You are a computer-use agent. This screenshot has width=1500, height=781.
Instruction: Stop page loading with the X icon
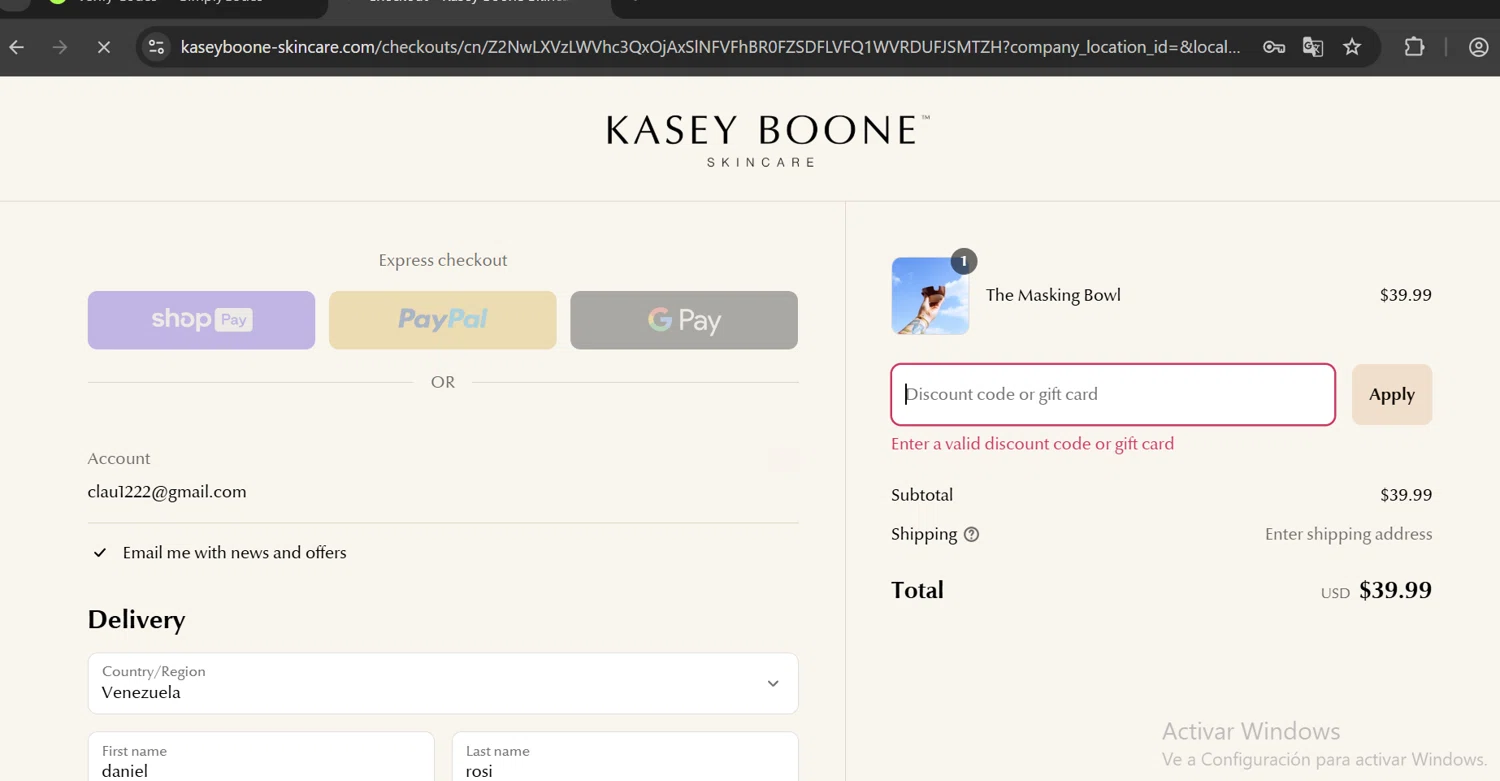[104, 47]
